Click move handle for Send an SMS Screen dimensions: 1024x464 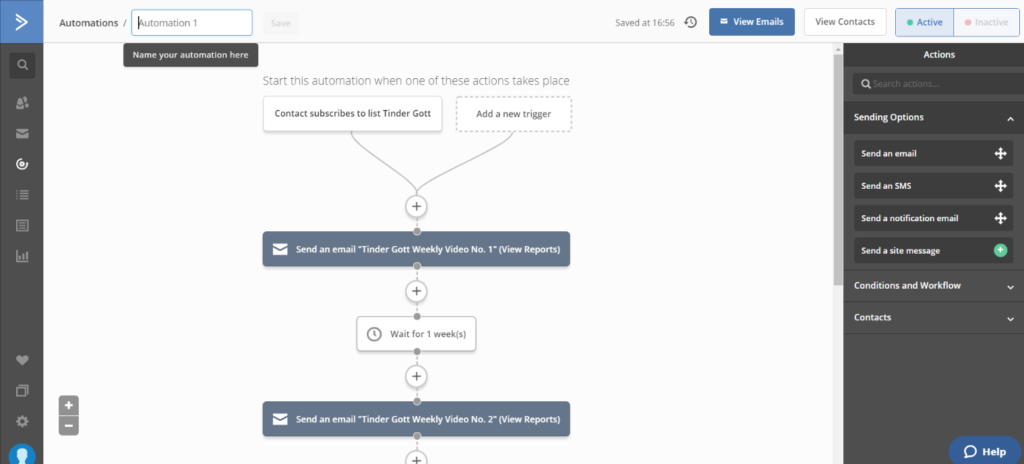coord(1000,186)
